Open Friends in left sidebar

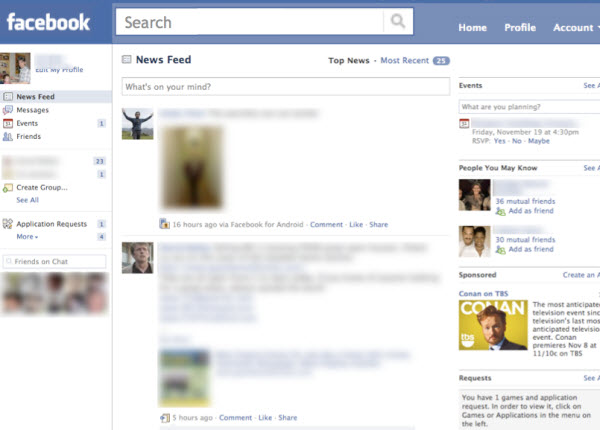pyautogui.click(x=28, y=137)
